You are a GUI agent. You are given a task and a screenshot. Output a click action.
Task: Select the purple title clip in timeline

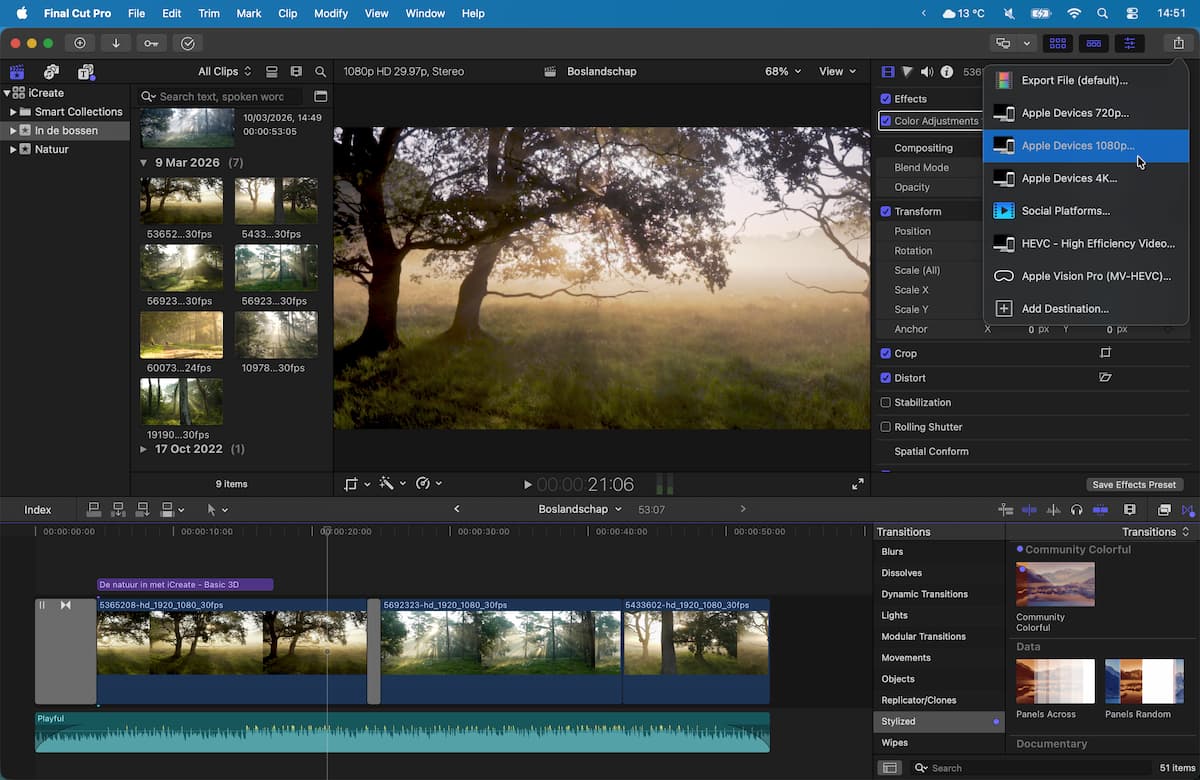coord(185,584)
